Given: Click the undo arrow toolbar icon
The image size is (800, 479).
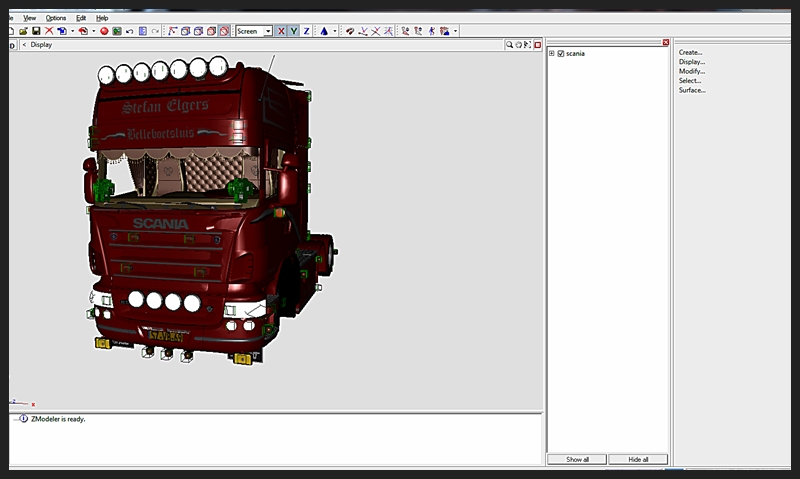Looking at the screenshot, I should click(130, 31).
